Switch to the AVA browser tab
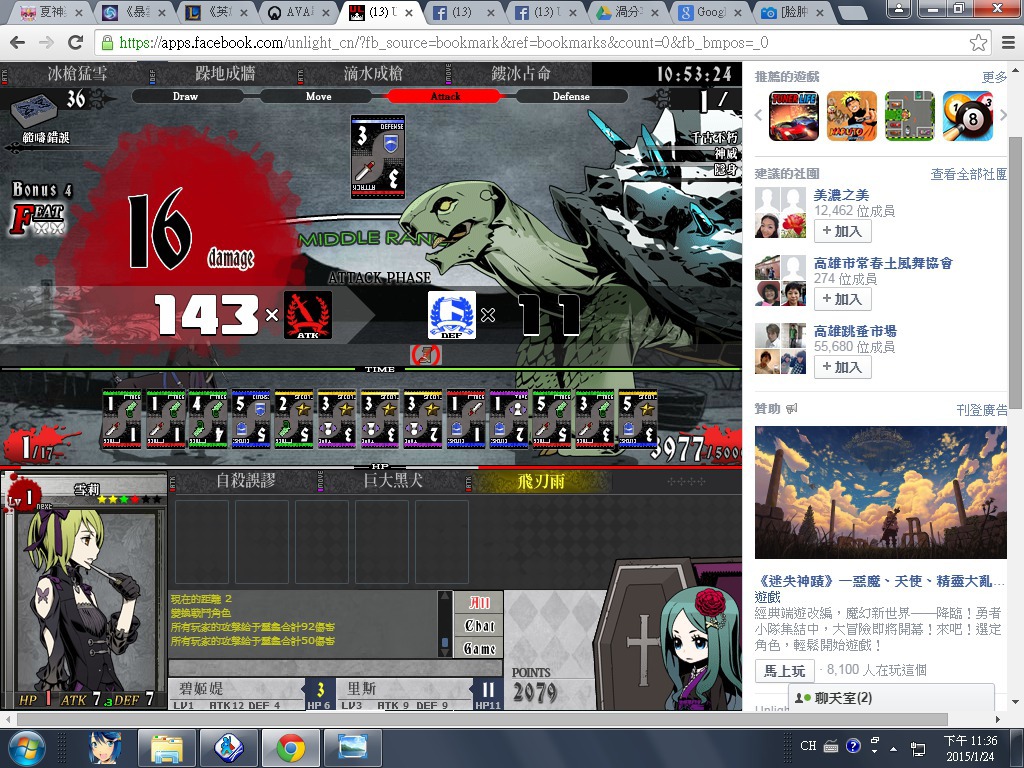 click(x=301, y=12)
